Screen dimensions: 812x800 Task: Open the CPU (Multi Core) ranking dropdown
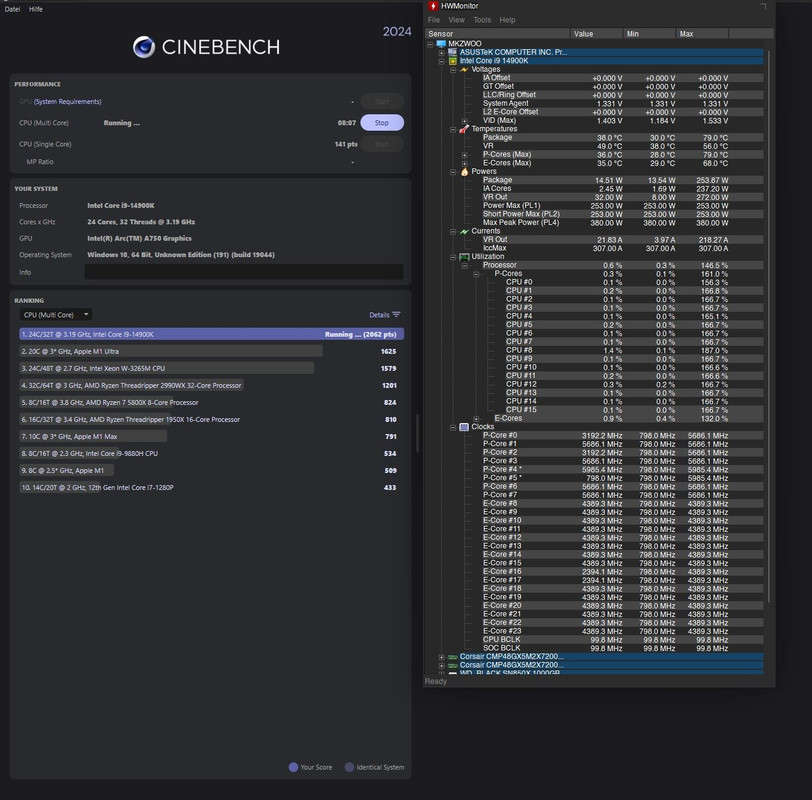click(x=56, y=315)
